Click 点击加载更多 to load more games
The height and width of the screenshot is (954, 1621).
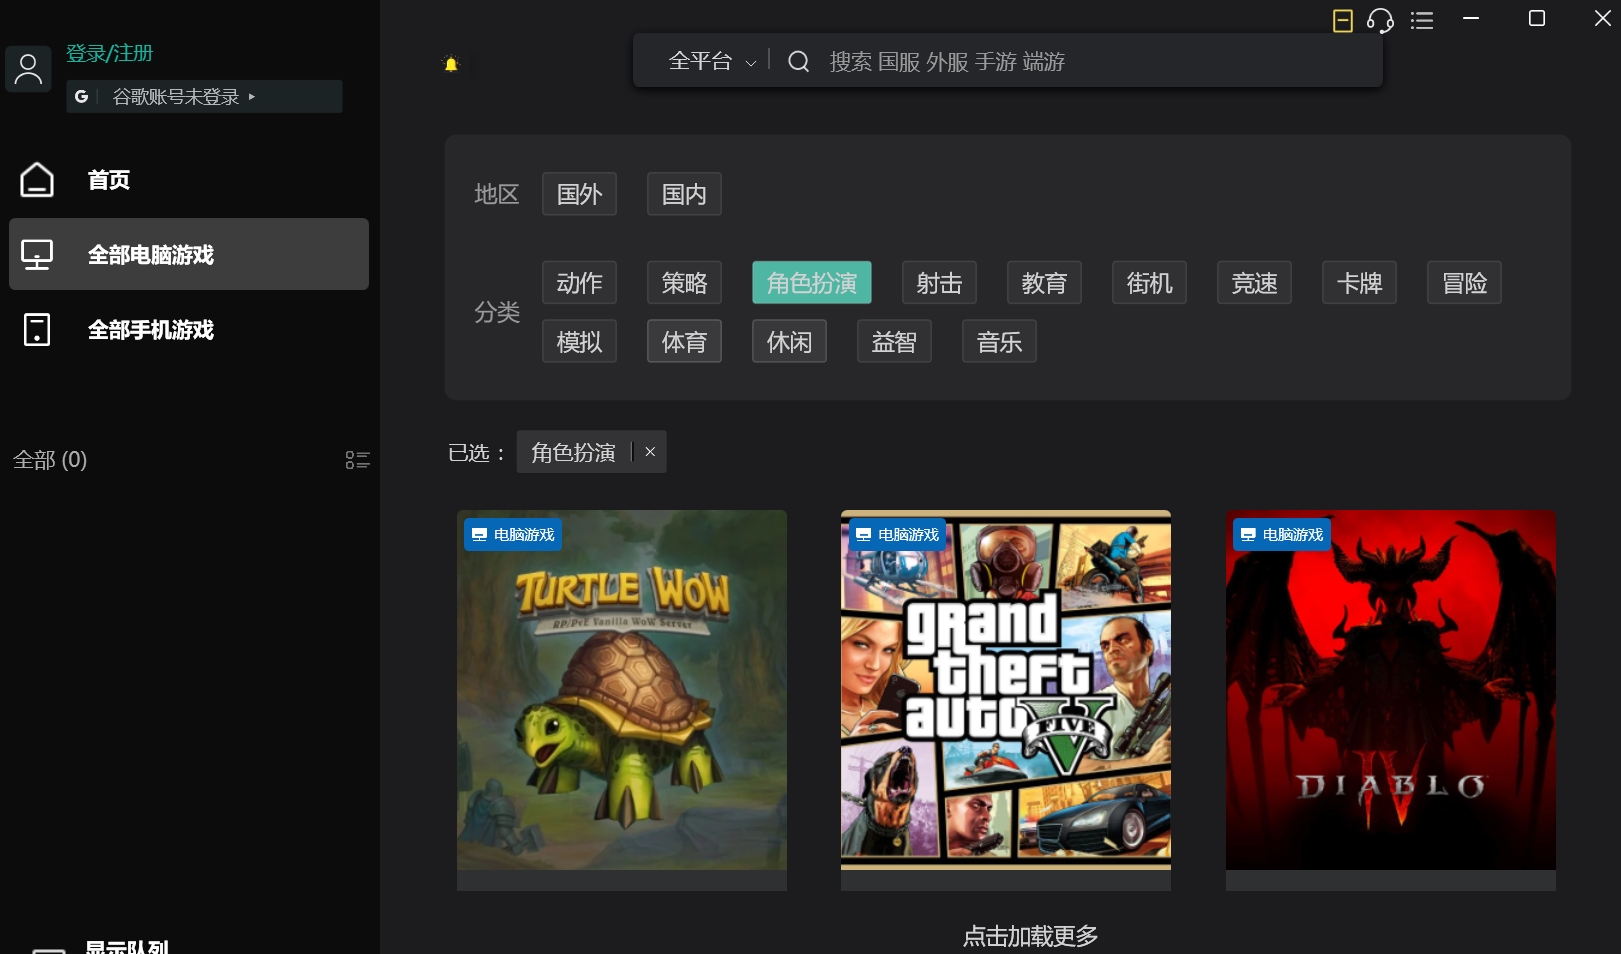point(1030,936)
